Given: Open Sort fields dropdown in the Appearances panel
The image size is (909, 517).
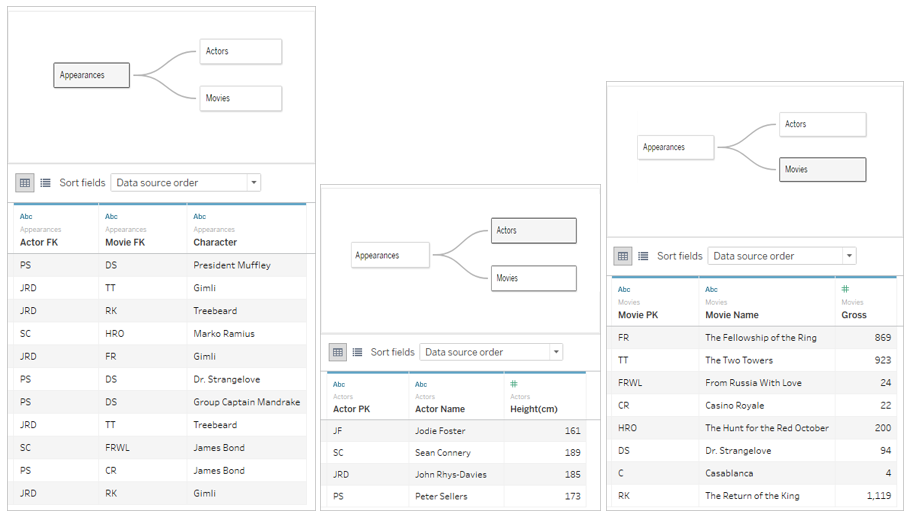Looking at the screenshot, I should (x=185, y=183).
